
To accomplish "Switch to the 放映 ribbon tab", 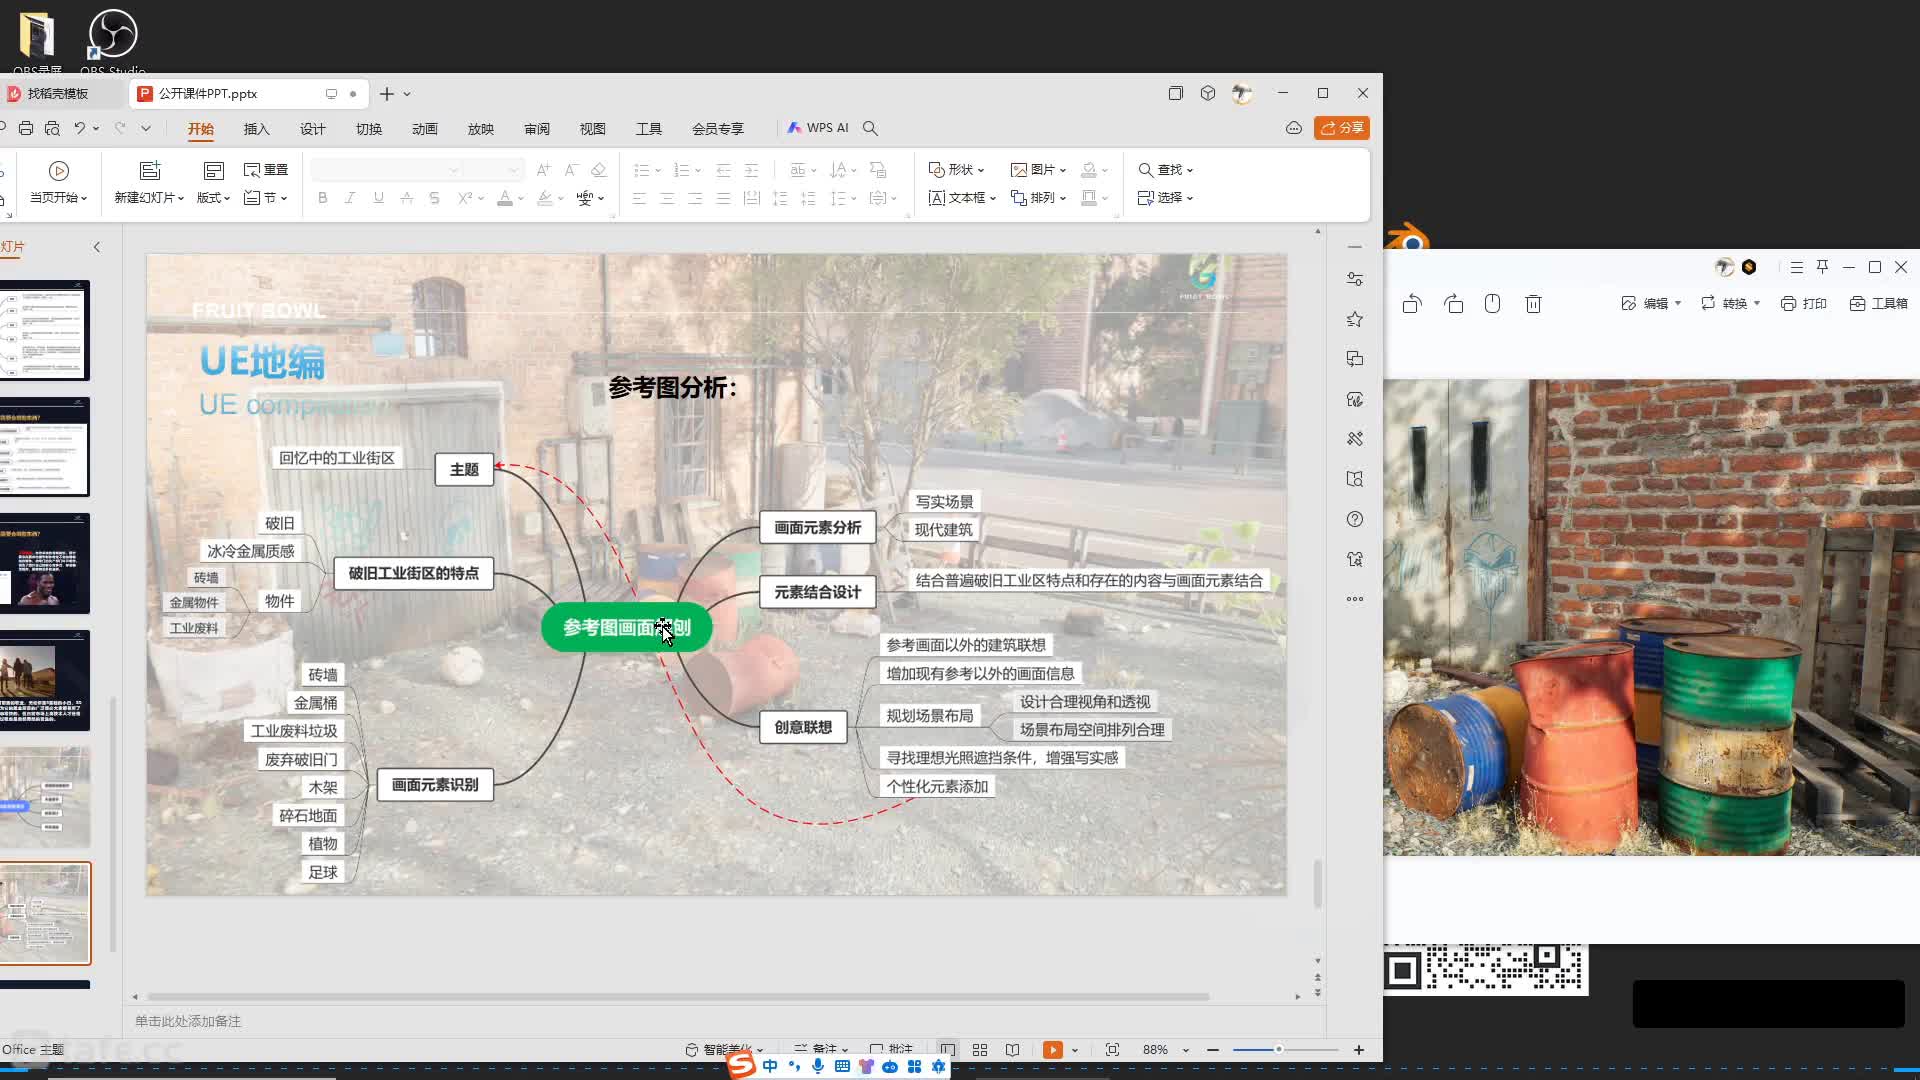I will click(x=480, y=129).
